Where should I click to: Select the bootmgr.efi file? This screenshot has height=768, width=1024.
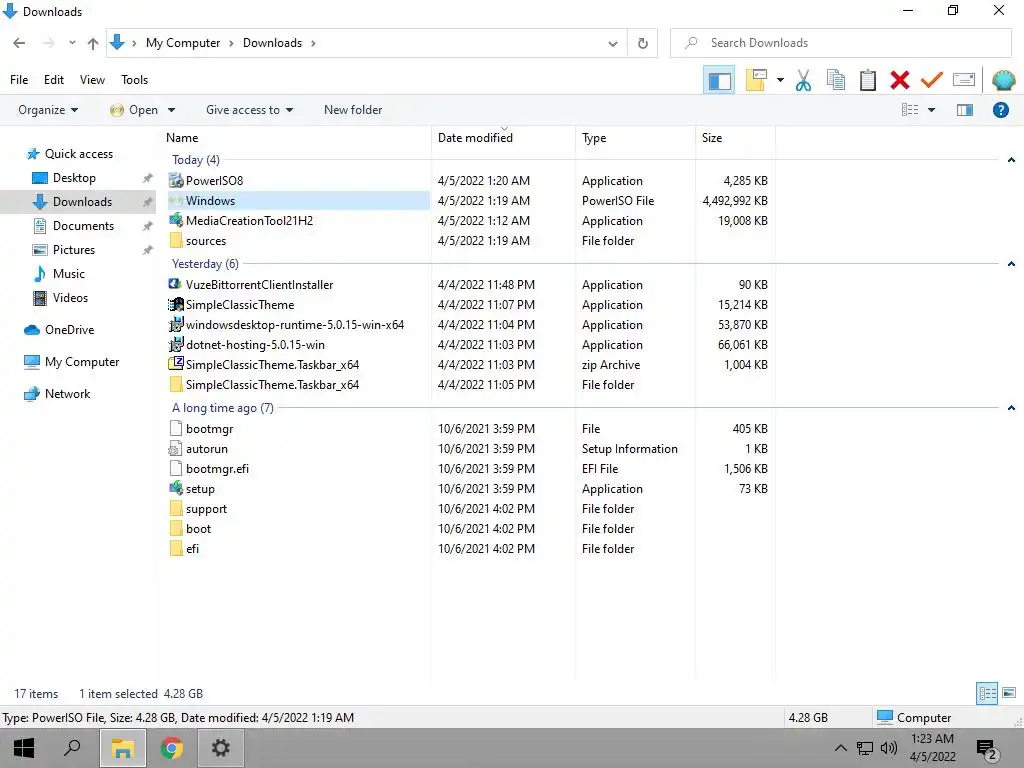217,469
